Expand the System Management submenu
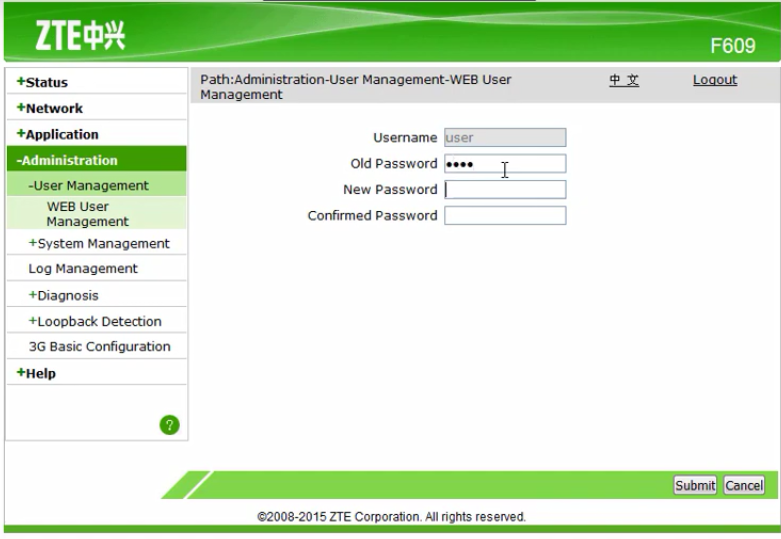Viewport: 781px width, 539px height. tap(99, 243)
